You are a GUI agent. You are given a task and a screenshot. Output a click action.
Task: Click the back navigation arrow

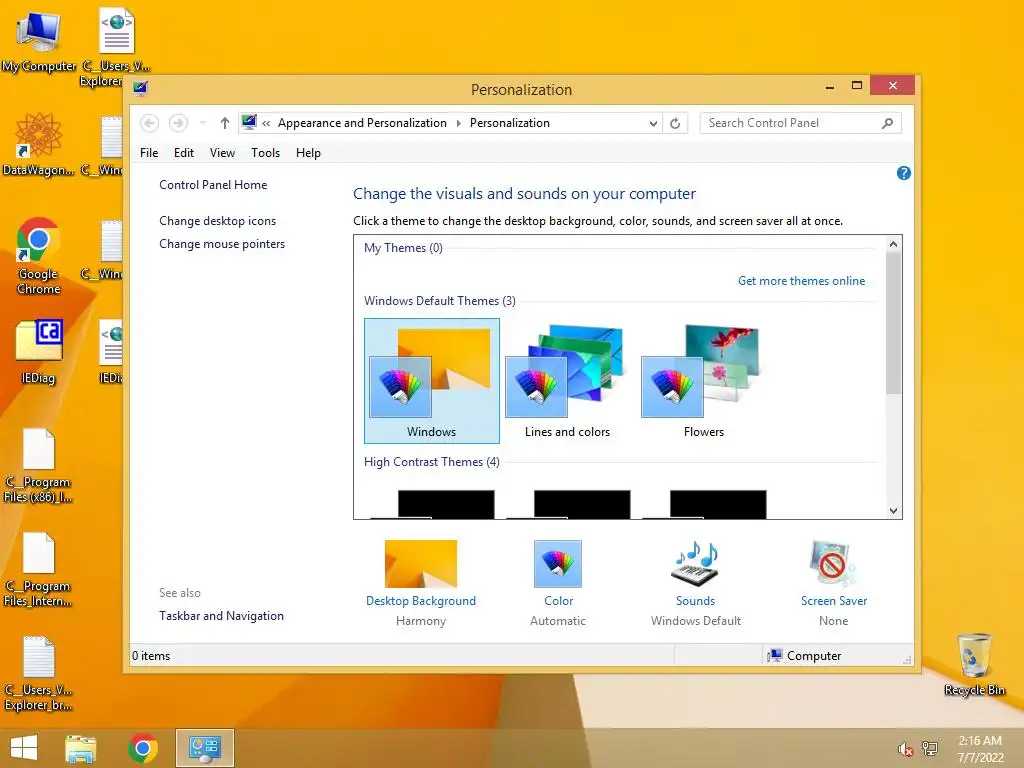pos(150,123)
